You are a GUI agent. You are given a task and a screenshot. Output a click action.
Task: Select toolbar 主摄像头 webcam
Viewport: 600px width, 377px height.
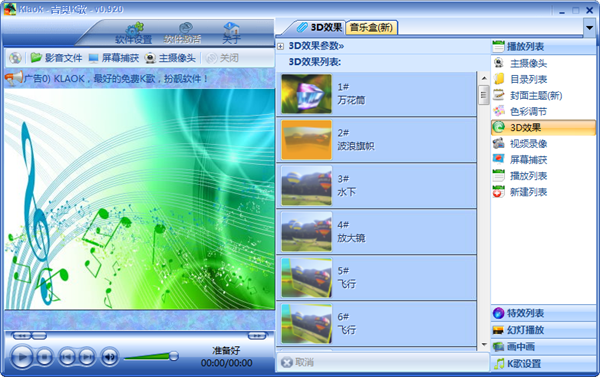[170, 58]
